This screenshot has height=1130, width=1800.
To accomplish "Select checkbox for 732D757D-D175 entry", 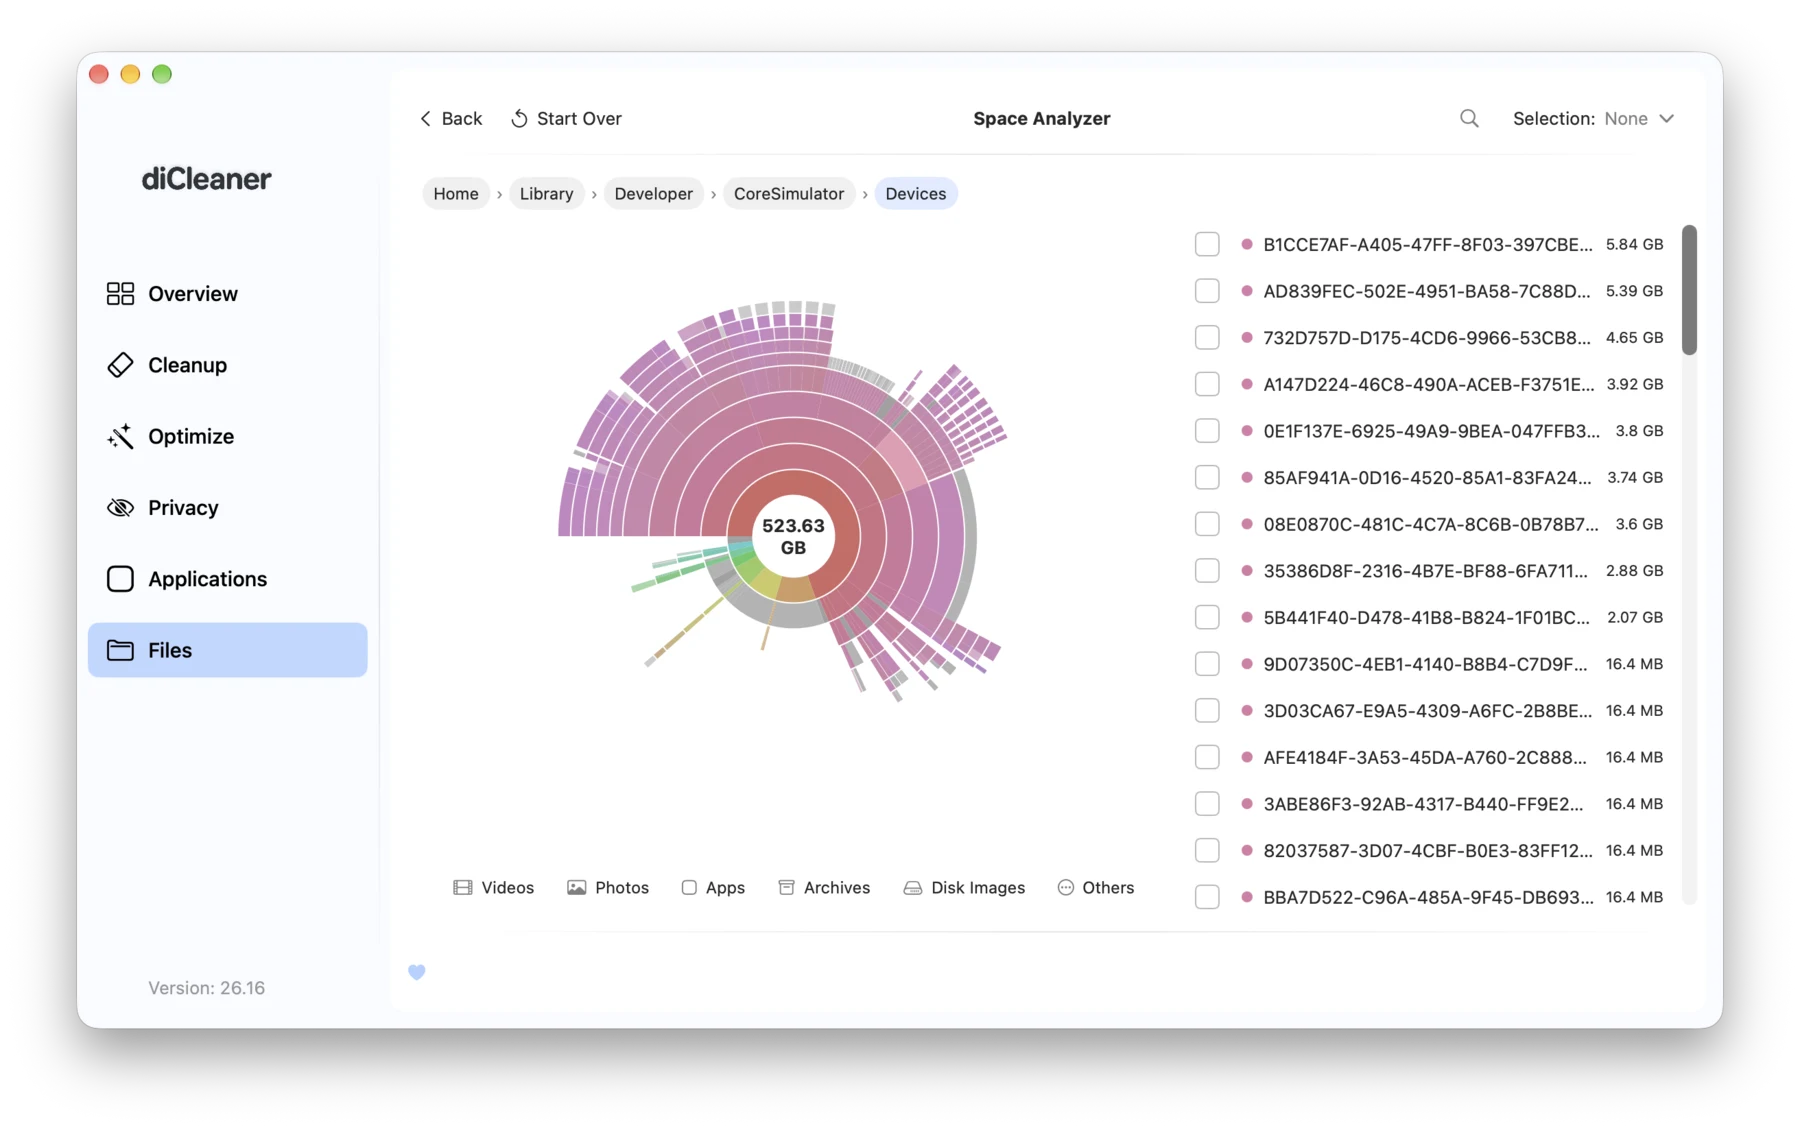I will [1207, 337].
